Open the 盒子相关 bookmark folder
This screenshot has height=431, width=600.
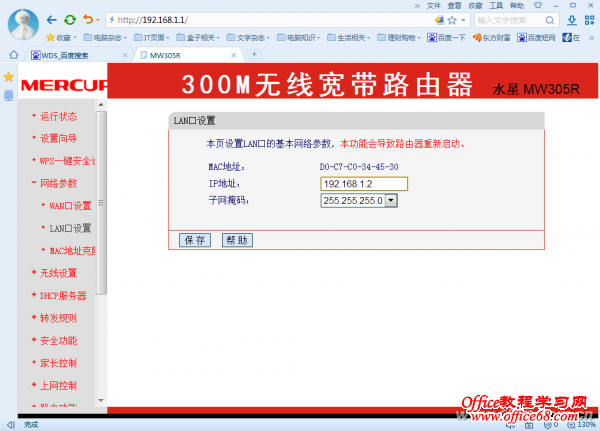click(198, 37)
